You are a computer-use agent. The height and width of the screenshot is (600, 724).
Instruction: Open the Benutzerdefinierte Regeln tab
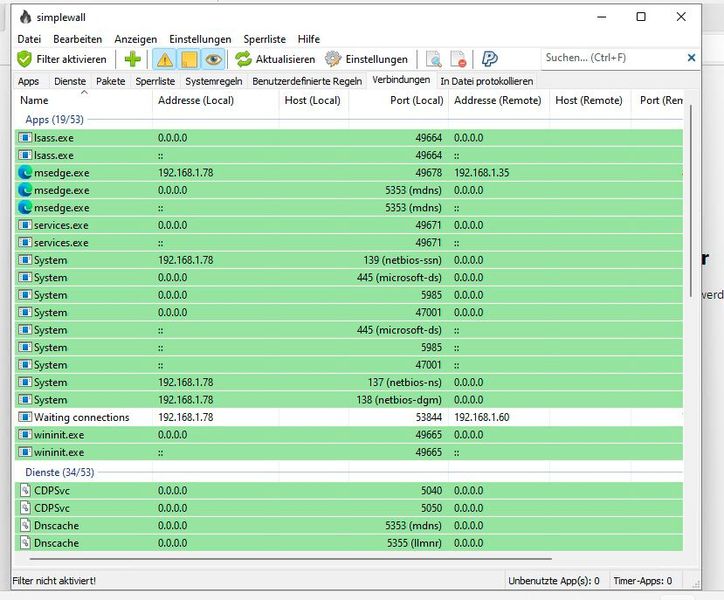(x=307, y=81)
